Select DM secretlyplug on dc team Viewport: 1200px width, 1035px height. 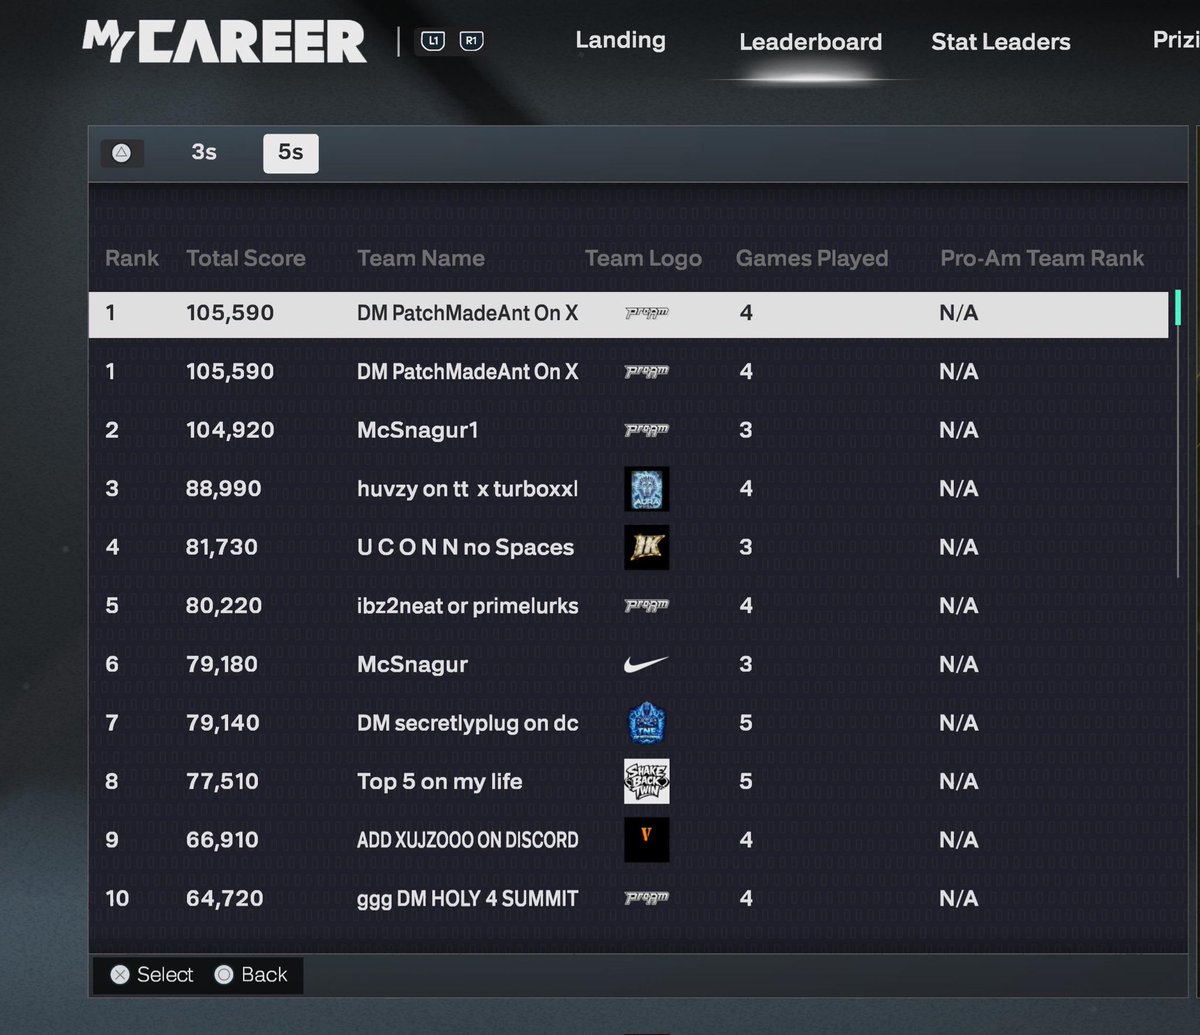[x=468, y=723]
